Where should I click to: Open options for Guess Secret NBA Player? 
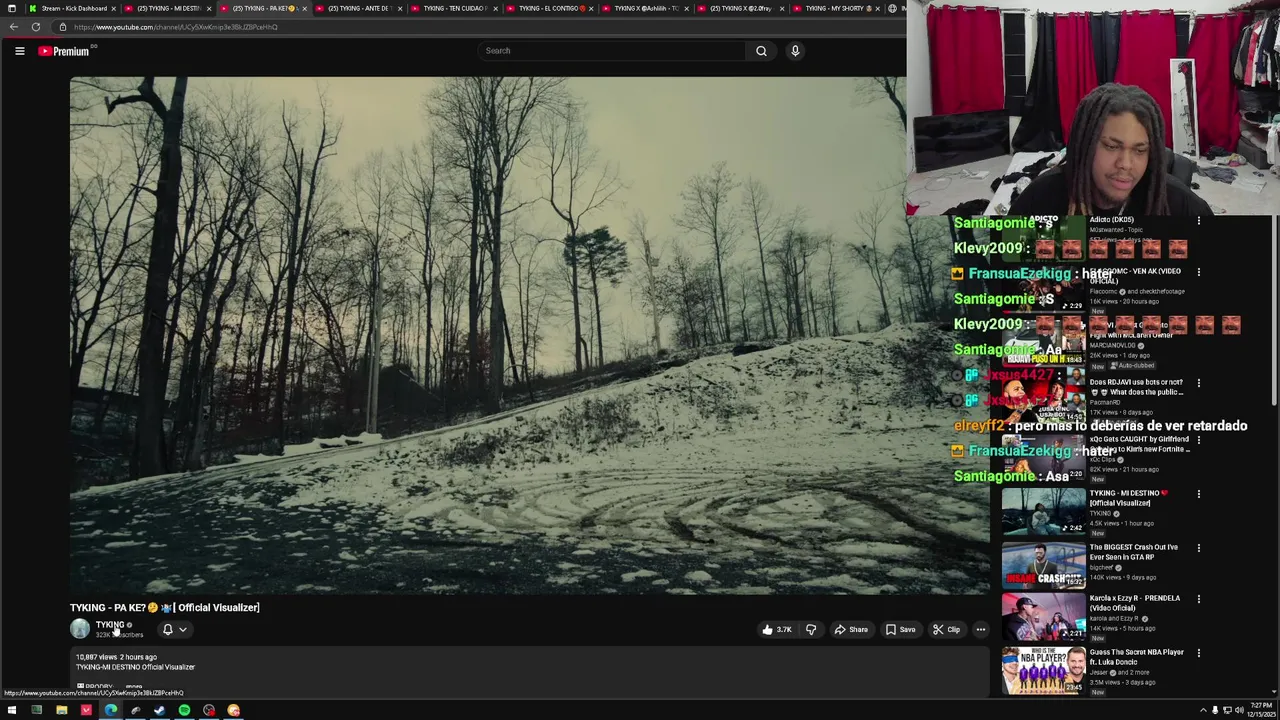click(1199, 653)
